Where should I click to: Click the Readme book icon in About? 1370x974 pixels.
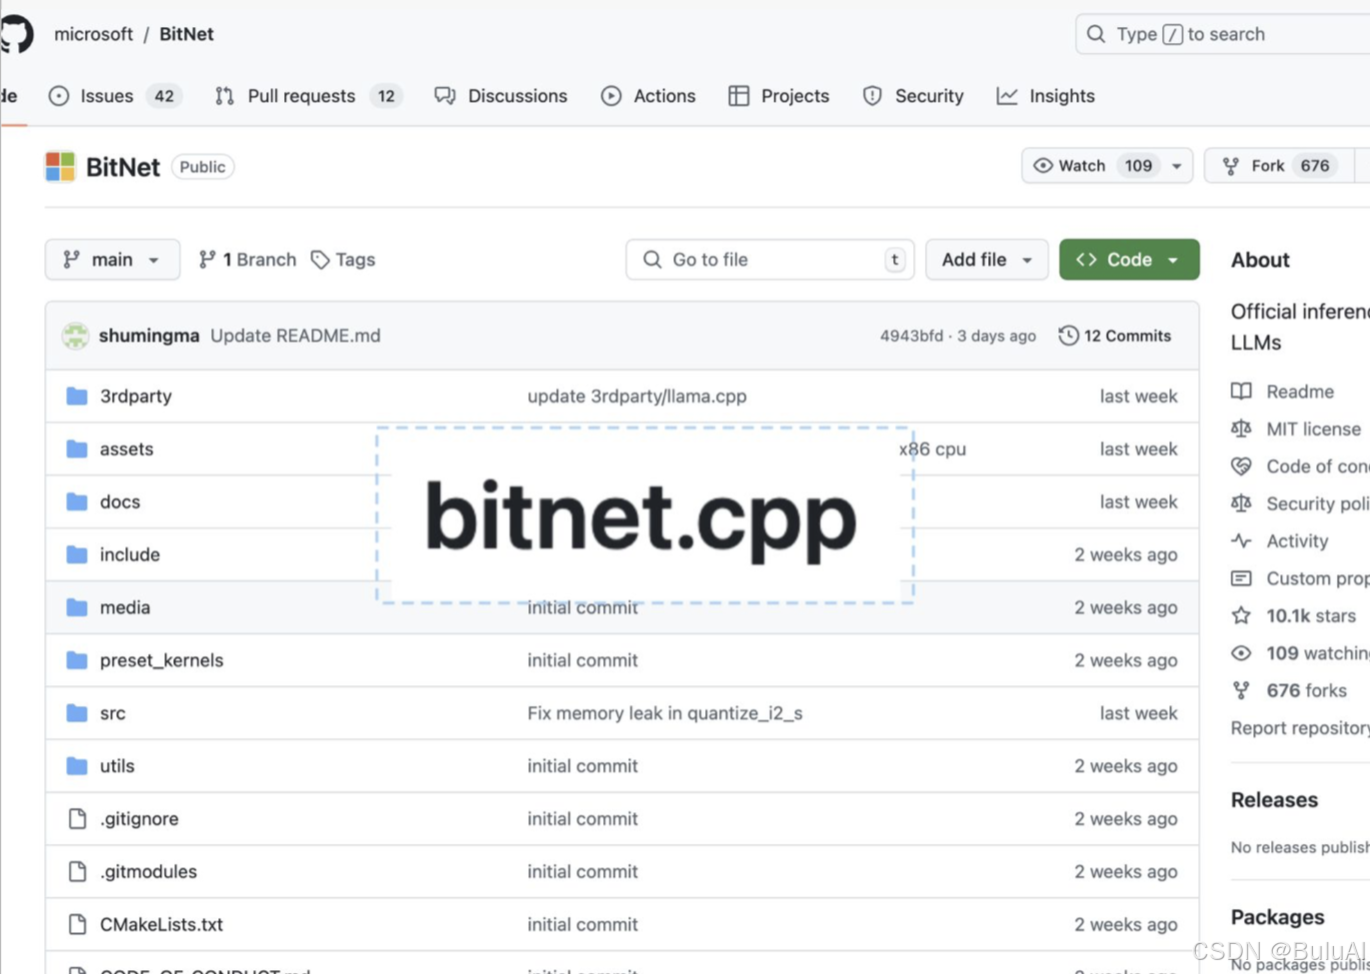coord(1241,391)
